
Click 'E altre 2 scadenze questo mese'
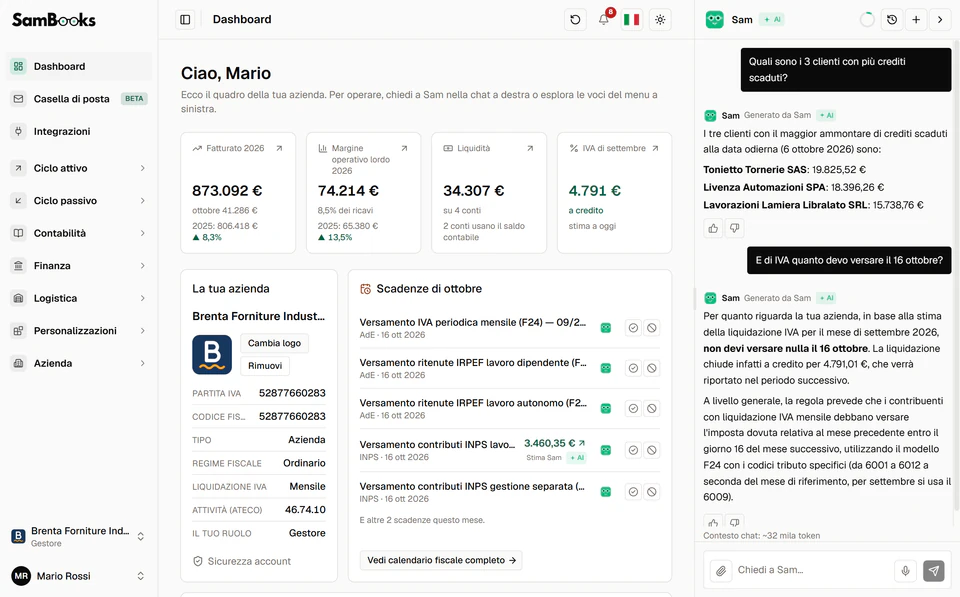(x=422, y=520)
